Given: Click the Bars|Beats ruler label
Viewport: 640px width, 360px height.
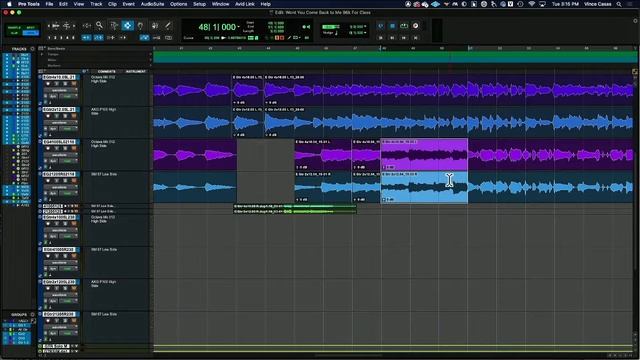Looking at the screenshot, I should 56,49.
